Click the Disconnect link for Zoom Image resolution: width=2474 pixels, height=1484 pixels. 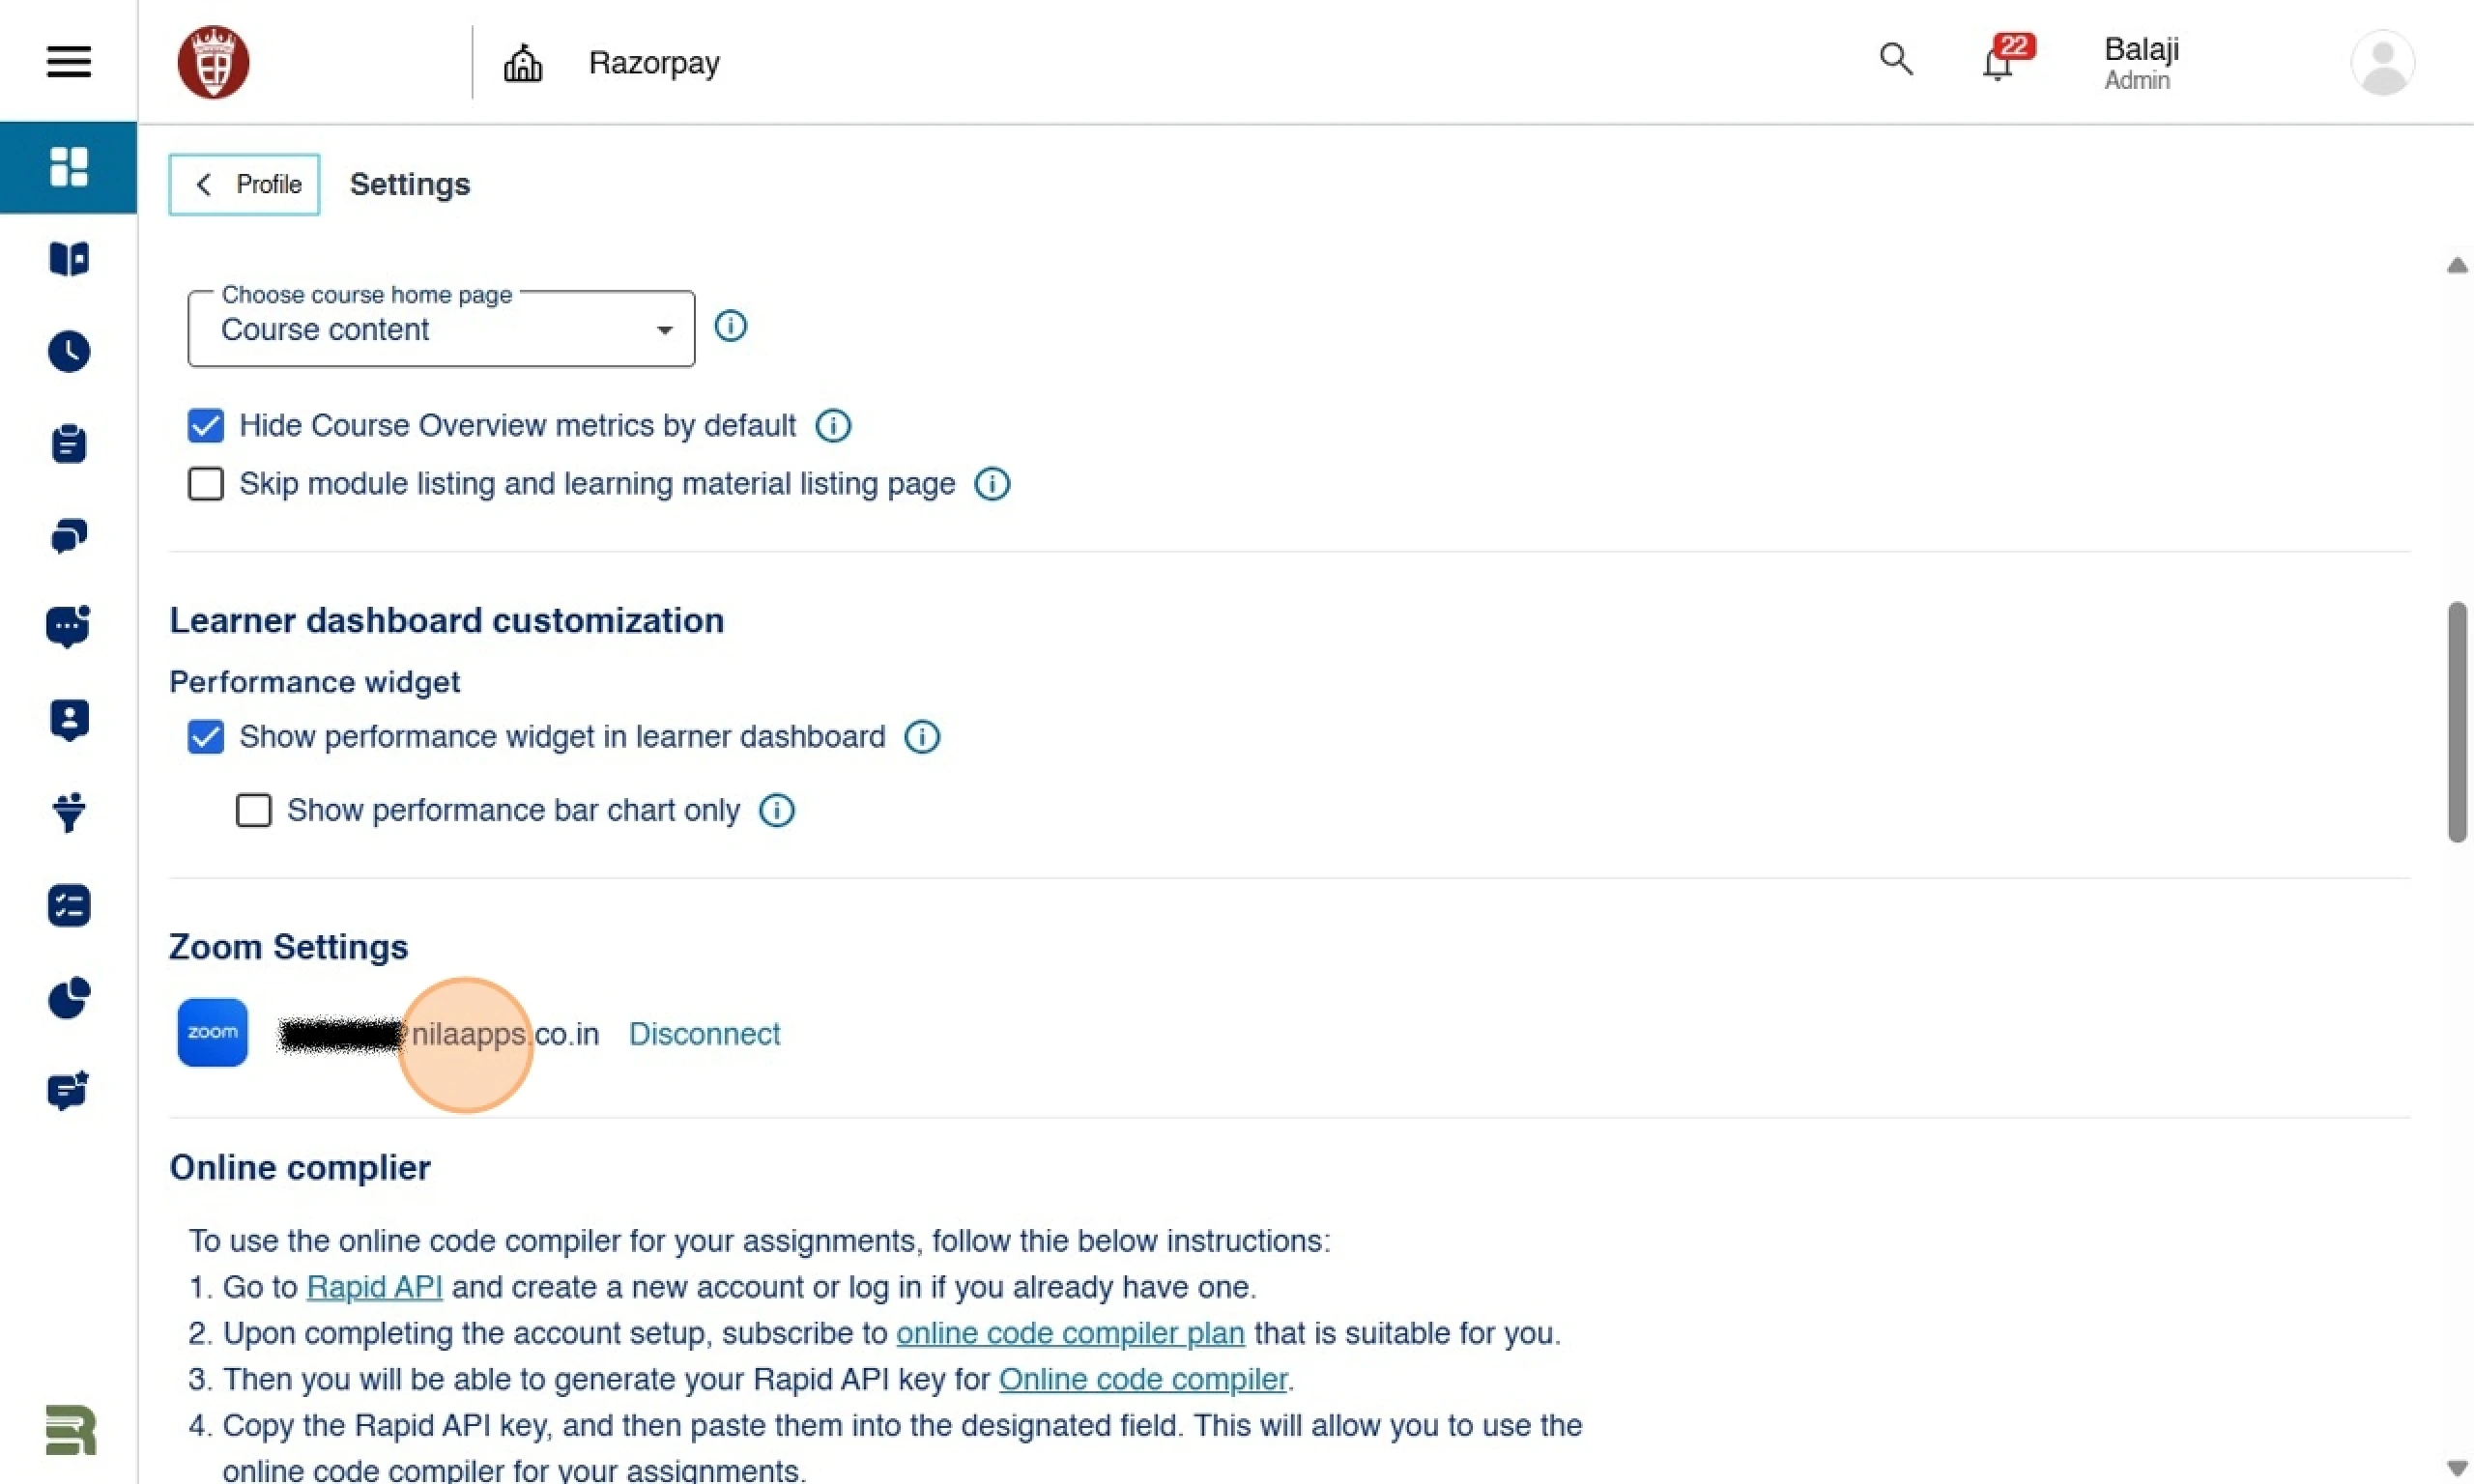(704, 1034)
